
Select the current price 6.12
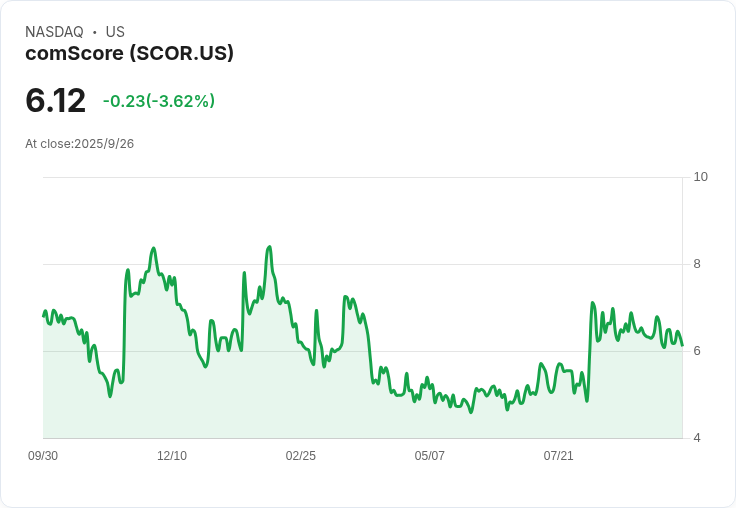coord(55,100)
